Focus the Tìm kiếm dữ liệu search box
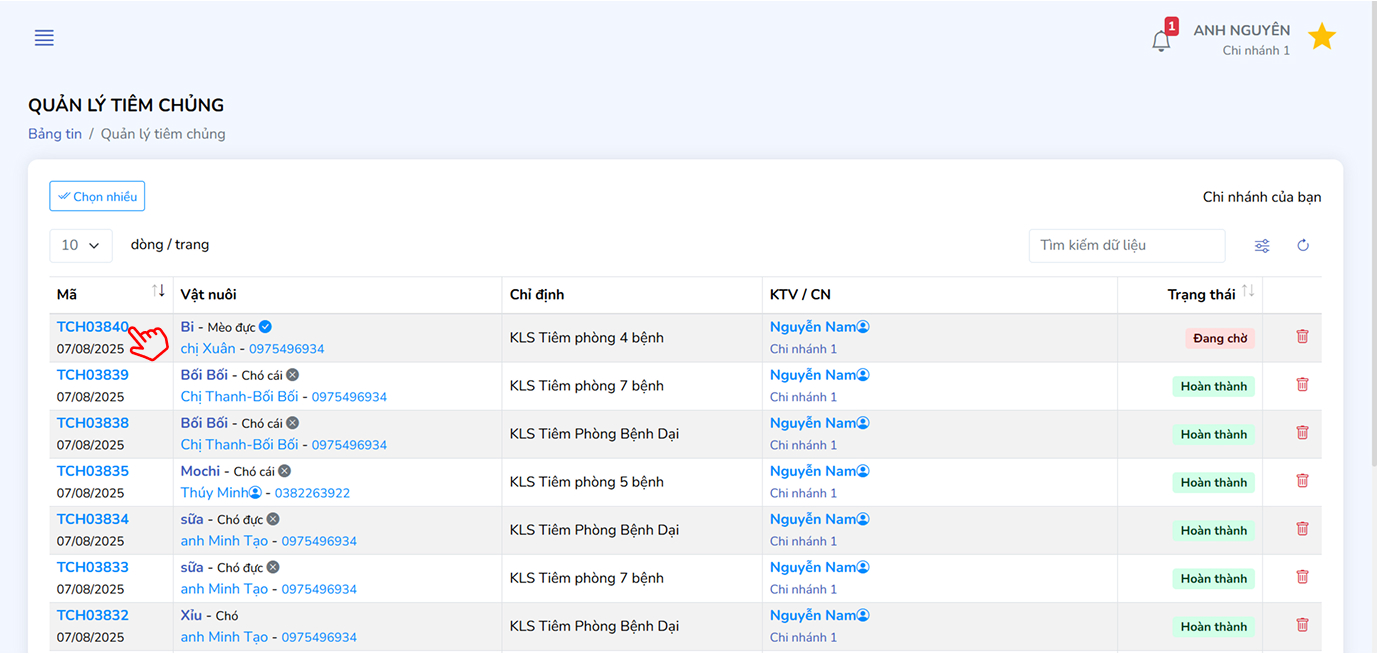This screenshot has height=654, width=1377. 1126,246
